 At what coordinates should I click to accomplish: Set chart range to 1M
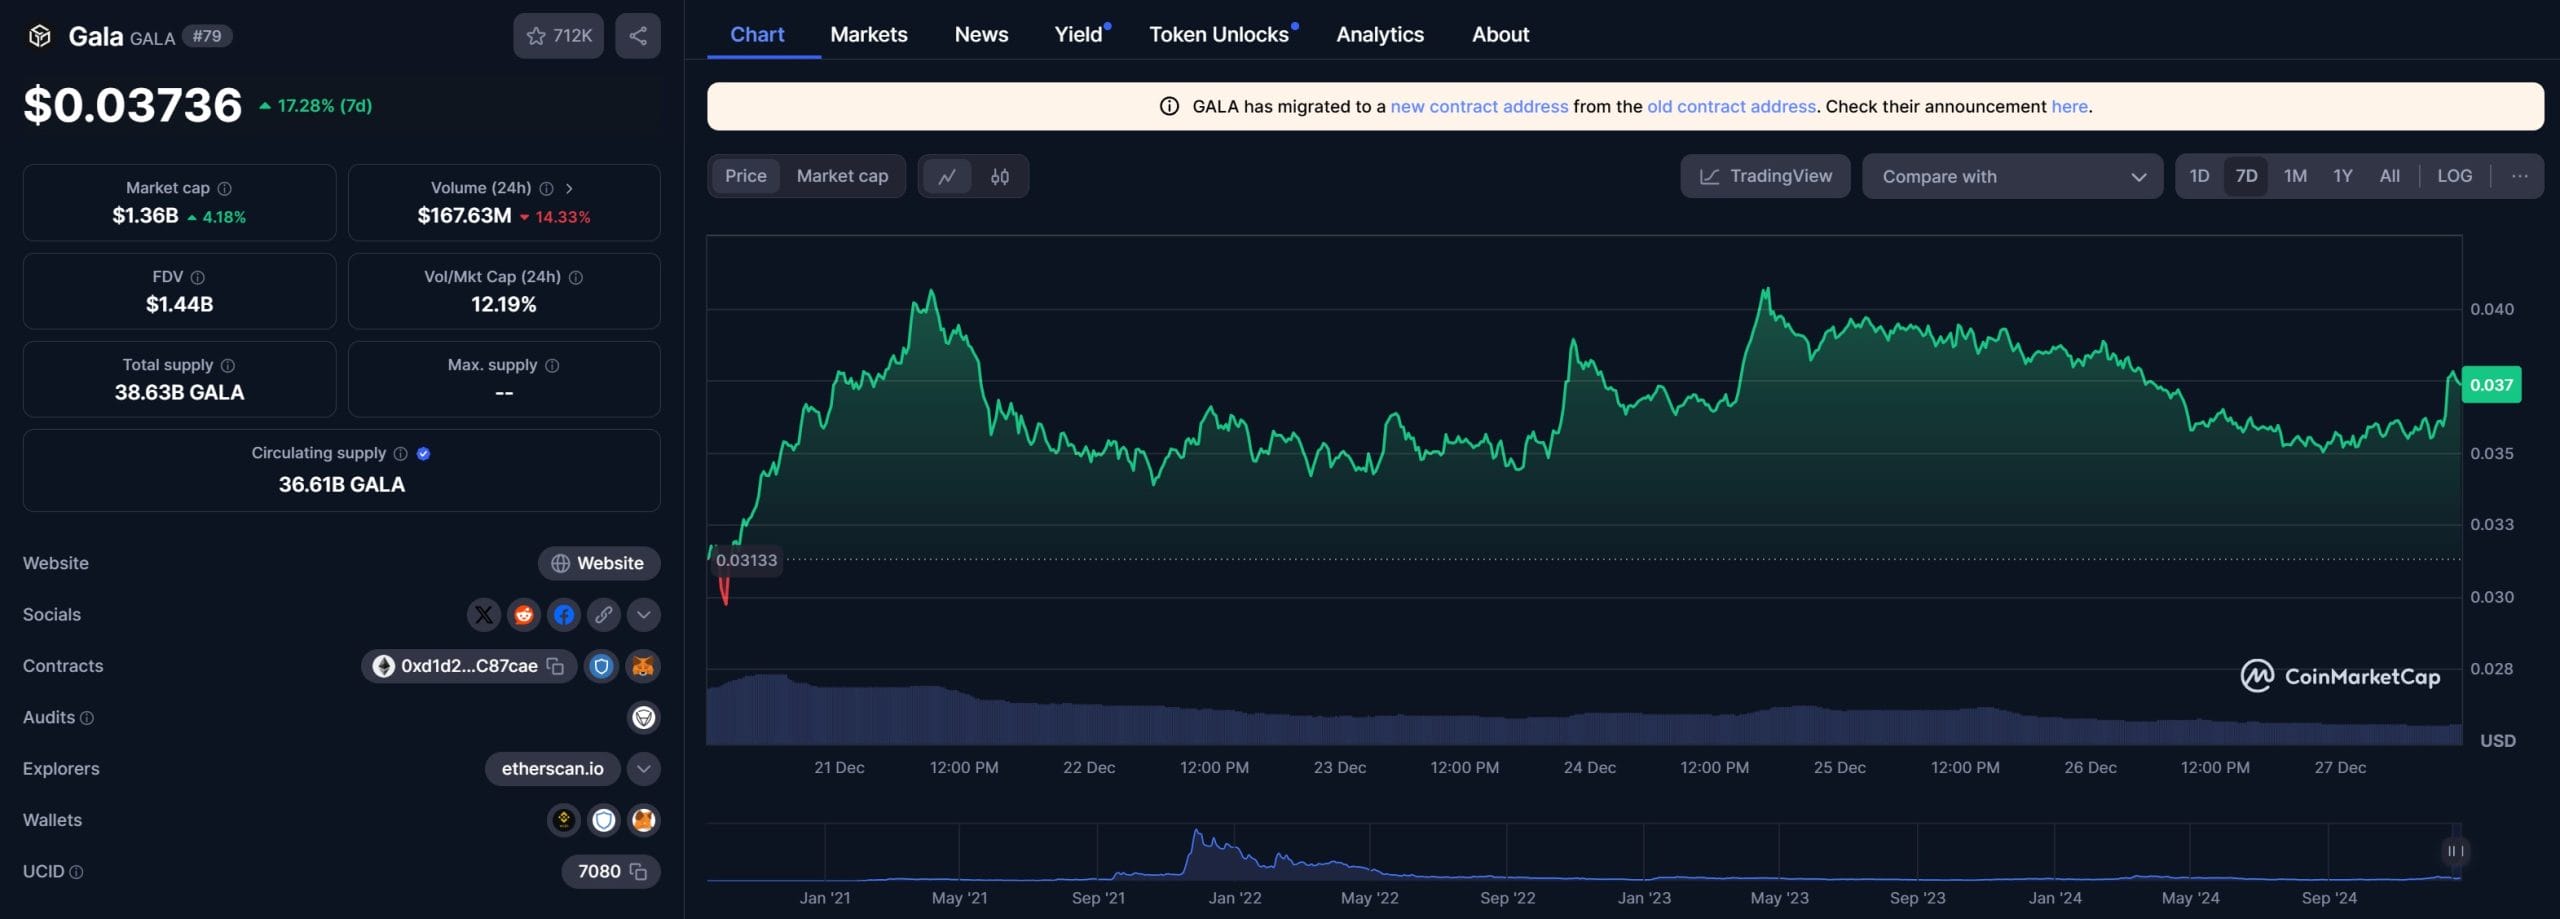[x=2295, y=176]
